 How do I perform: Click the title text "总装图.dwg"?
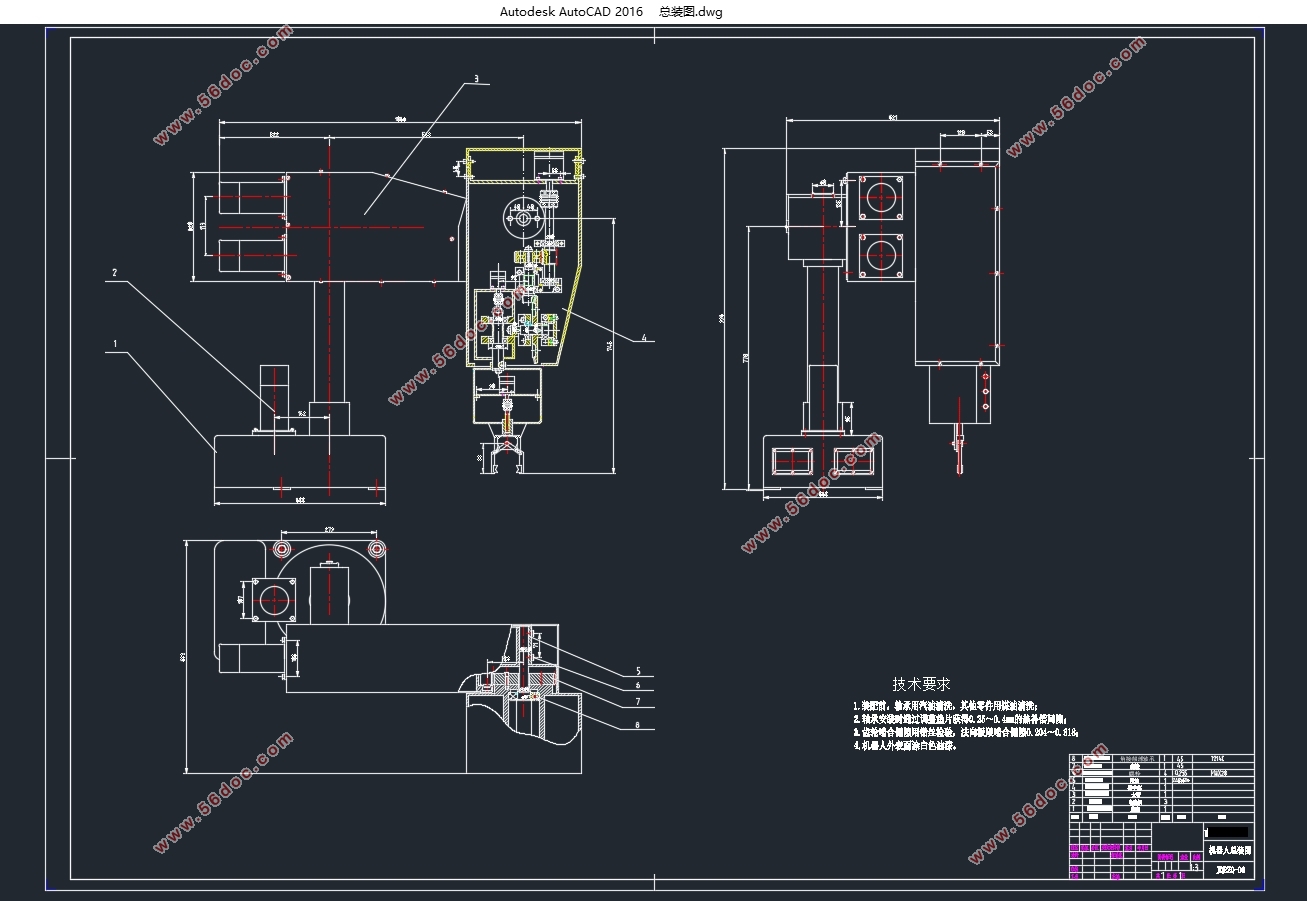[690, 12]
